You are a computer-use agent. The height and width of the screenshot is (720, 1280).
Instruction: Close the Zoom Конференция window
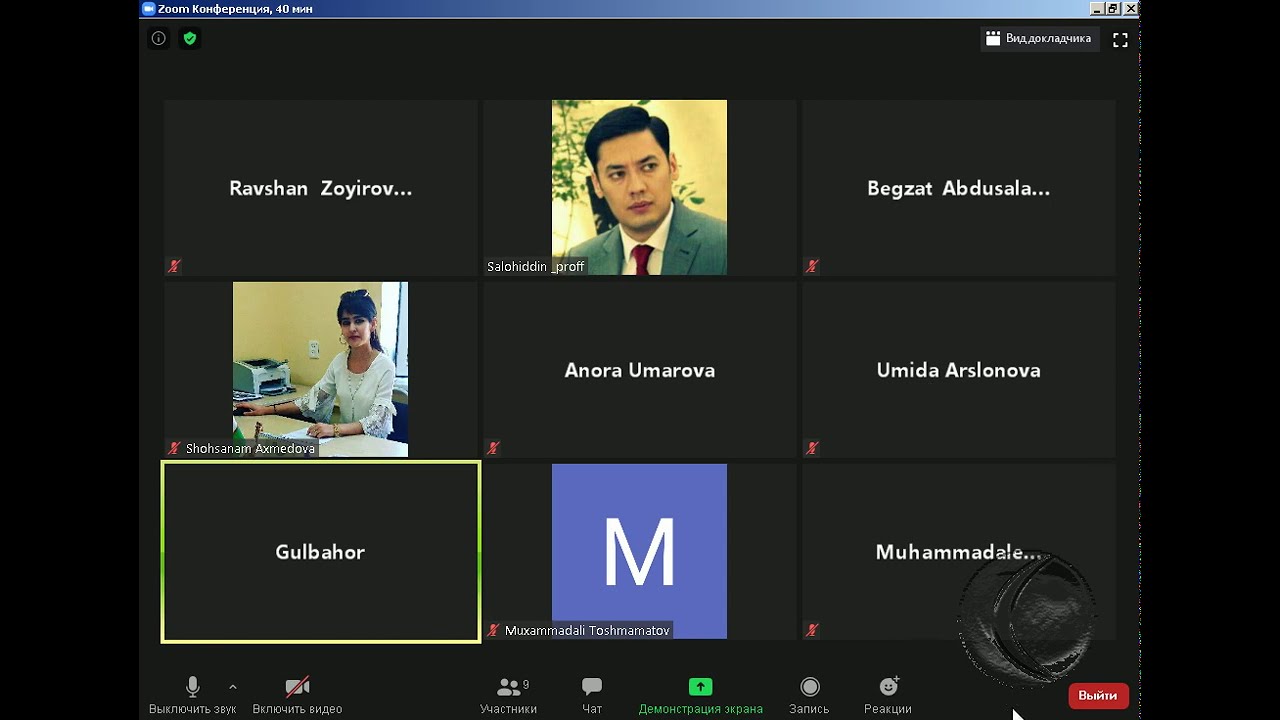click(x=1130, y=8)
